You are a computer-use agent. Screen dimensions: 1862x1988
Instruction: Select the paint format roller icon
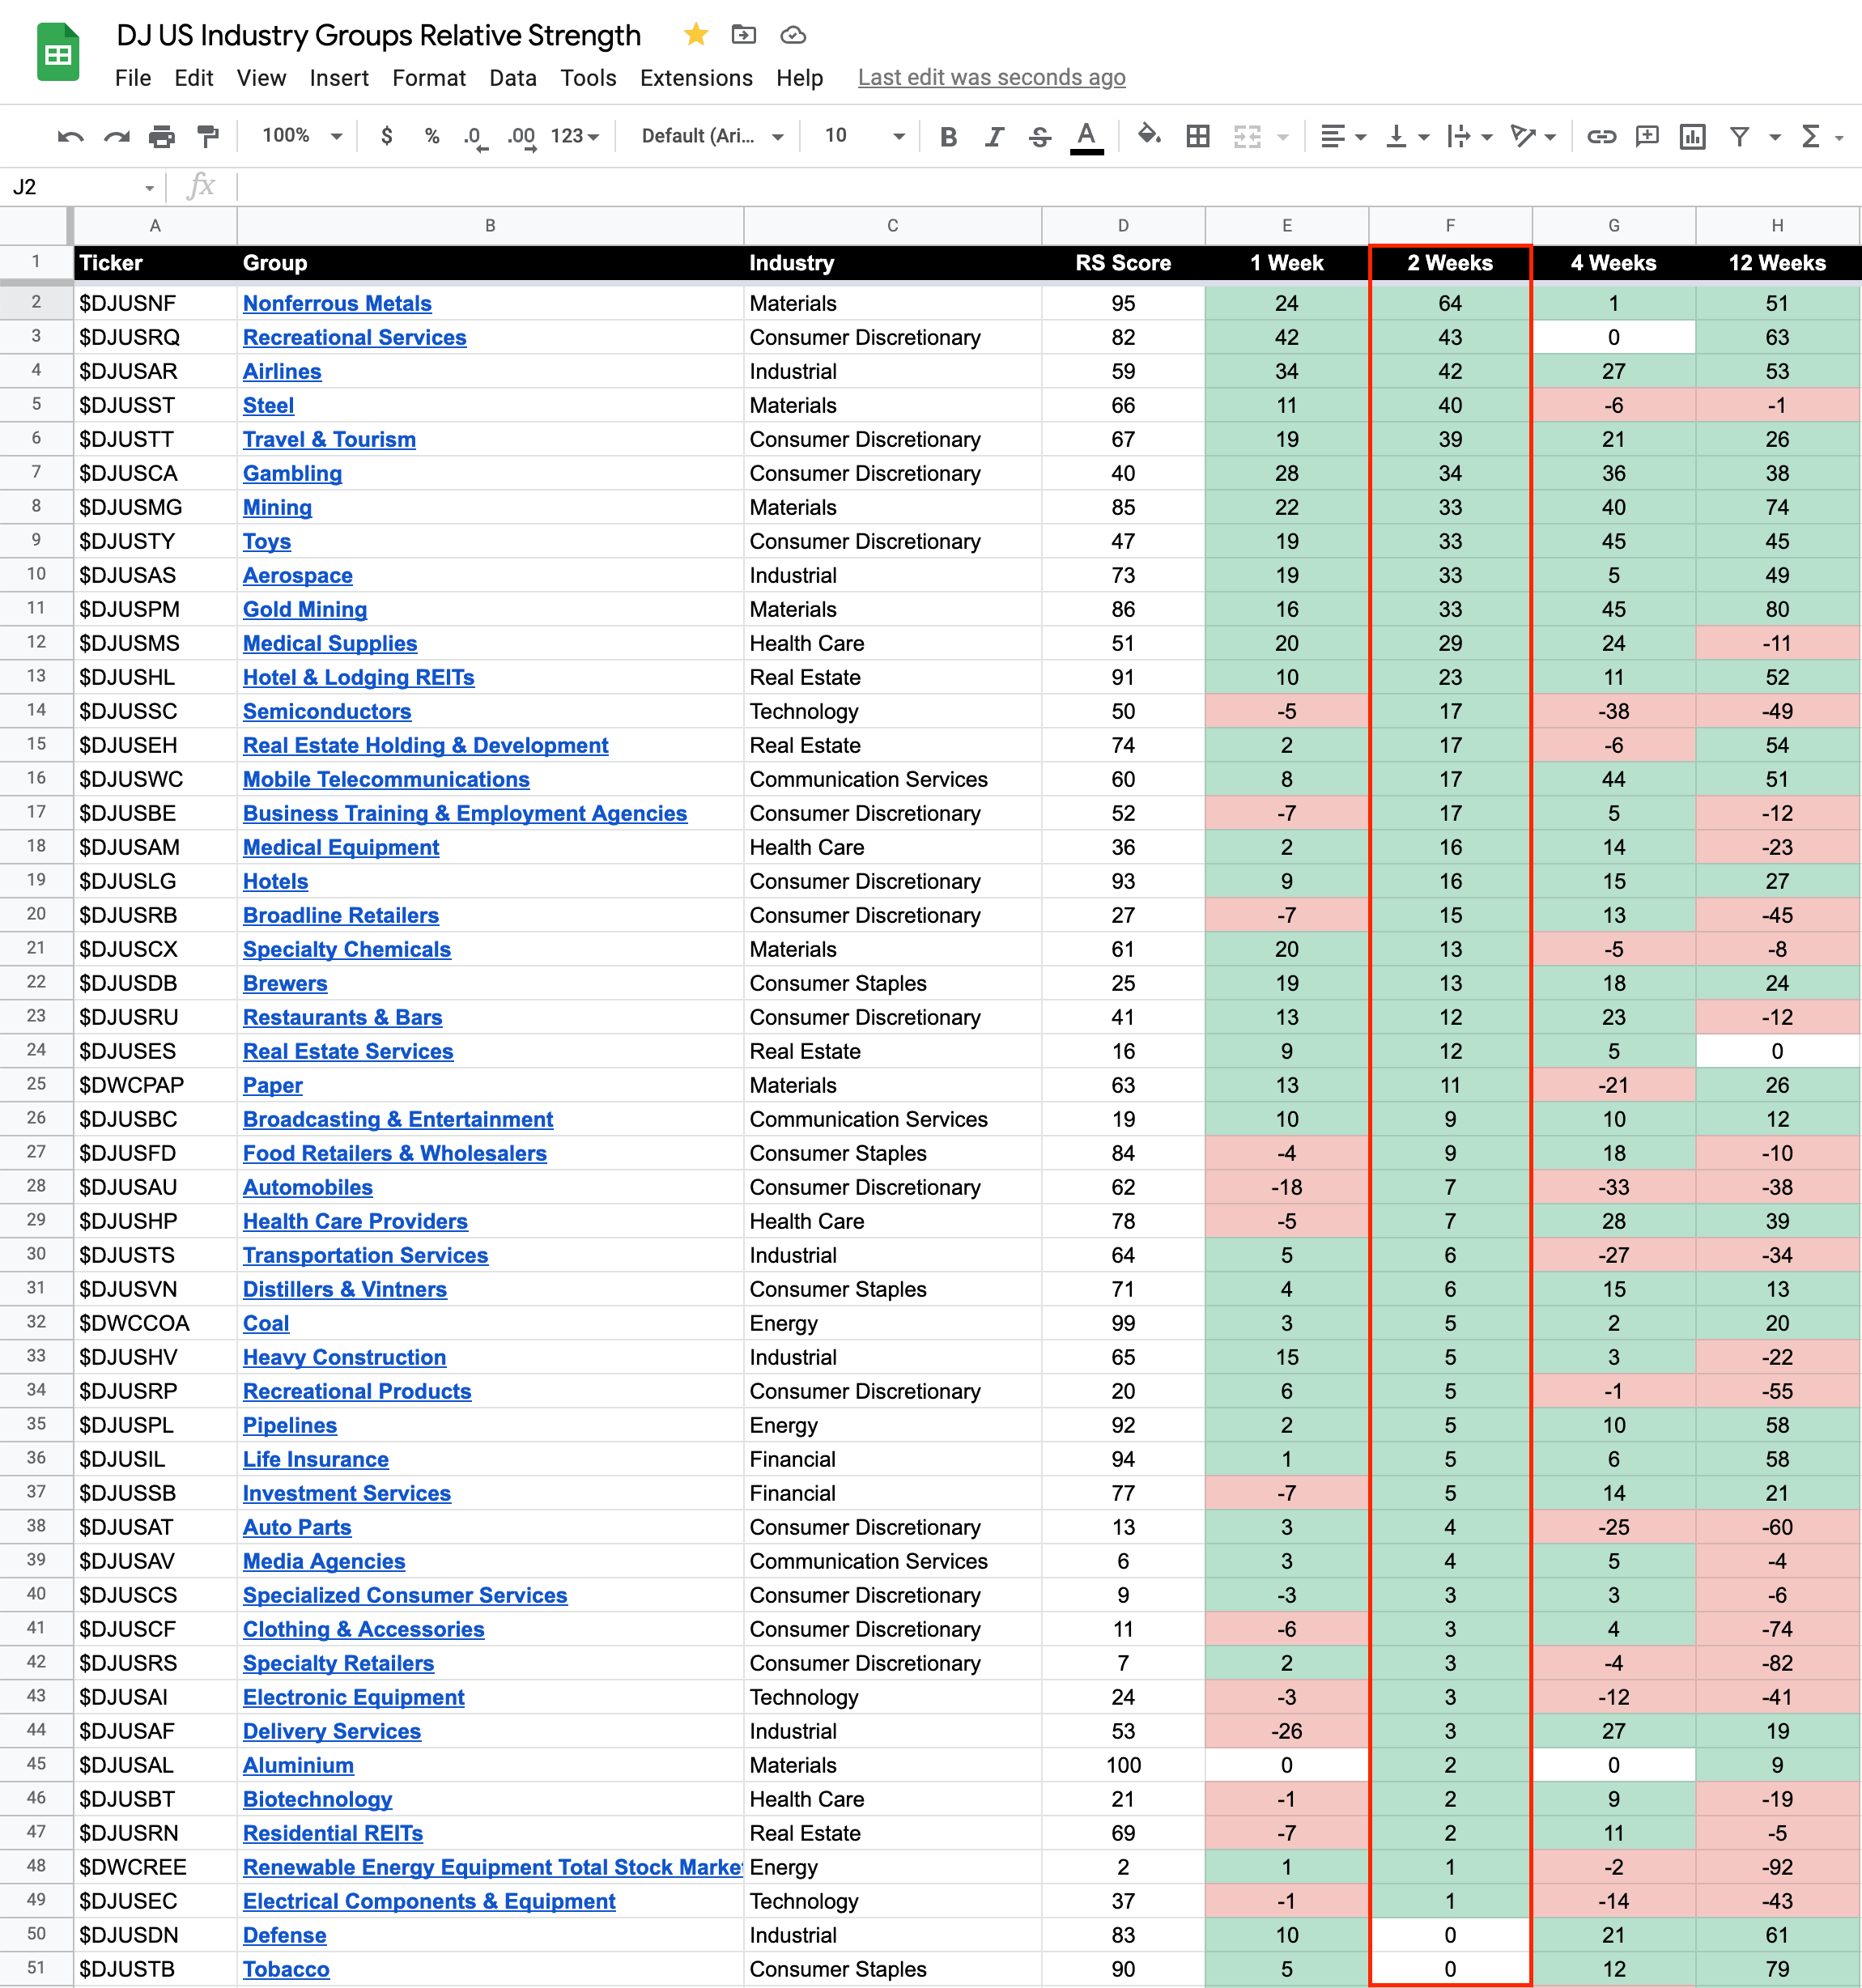coord(207,136)
